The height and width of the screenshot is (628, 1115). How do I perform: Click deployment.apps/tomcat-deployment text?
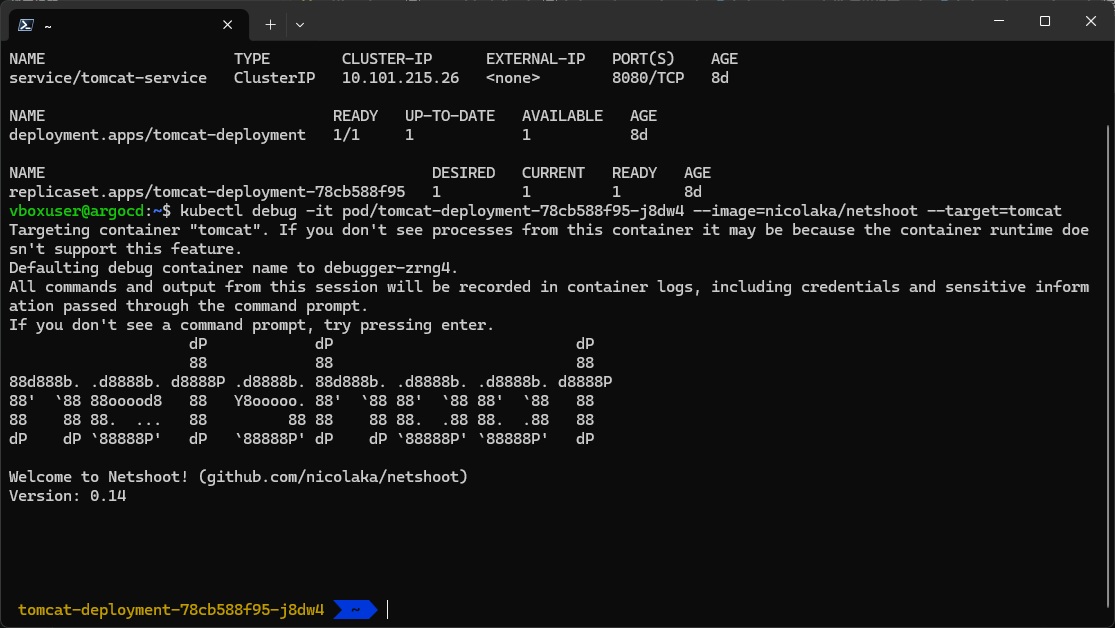click(x=157, y=135)
